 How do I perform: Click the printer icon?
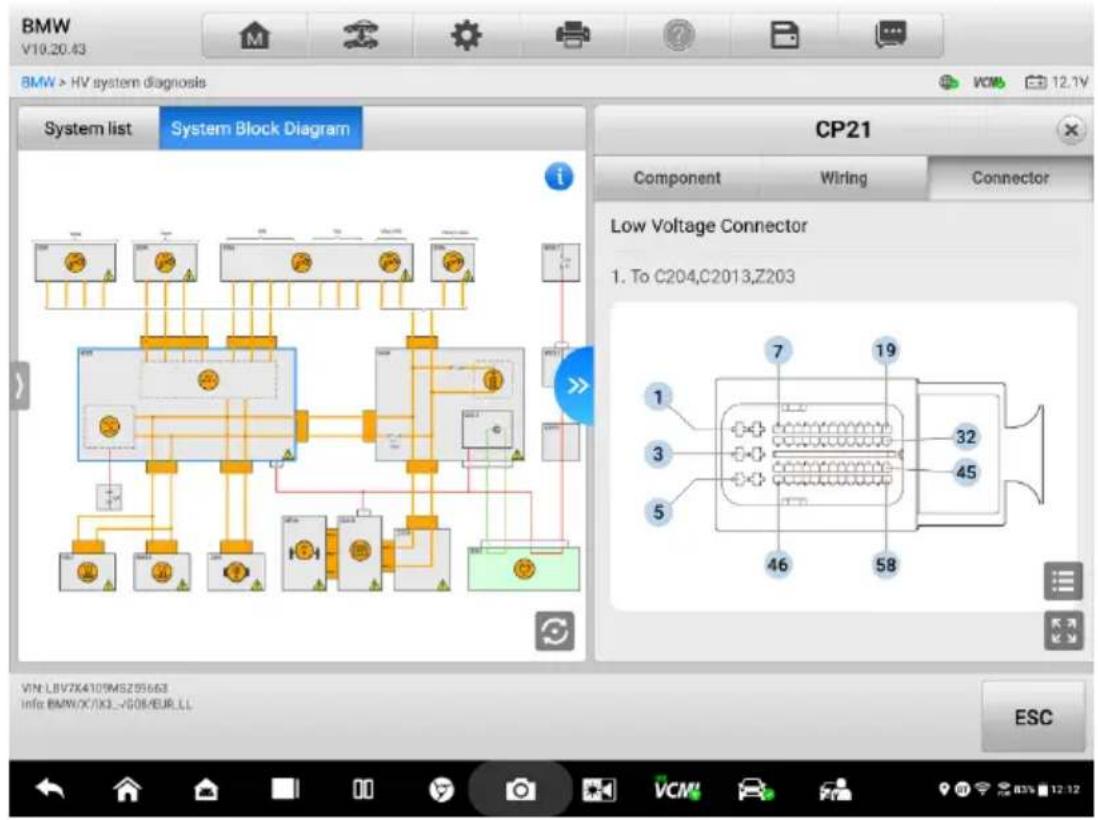tap(572, 35)
